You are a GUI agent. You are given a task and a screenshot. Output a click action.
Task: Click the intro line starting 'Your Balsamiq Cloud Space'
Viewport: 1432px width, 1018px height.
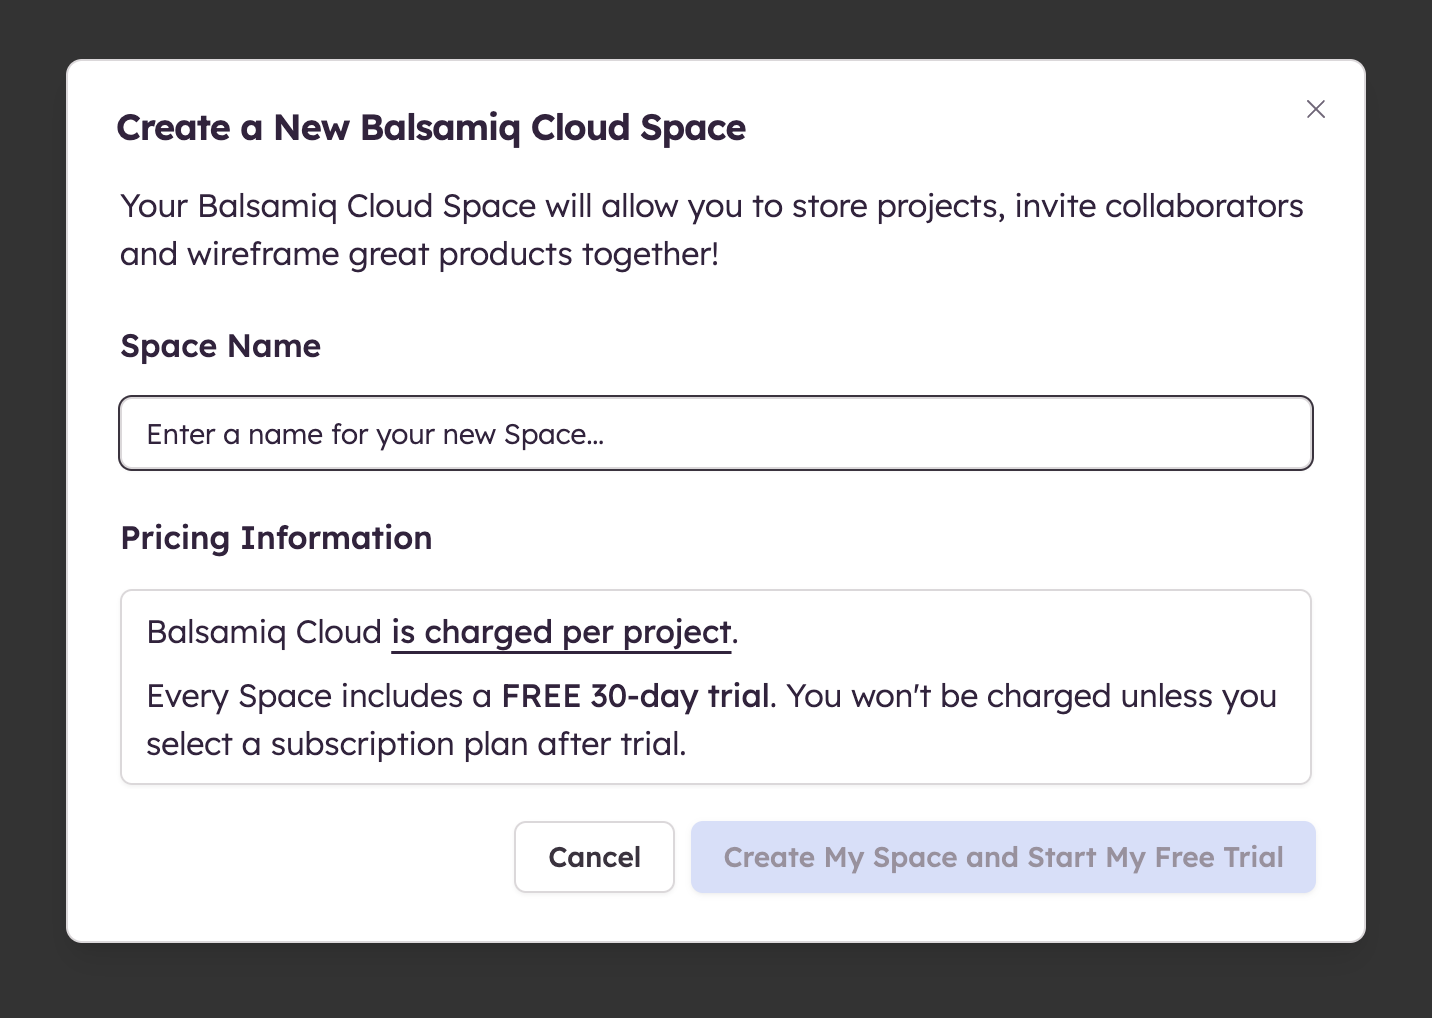[711, 206]
